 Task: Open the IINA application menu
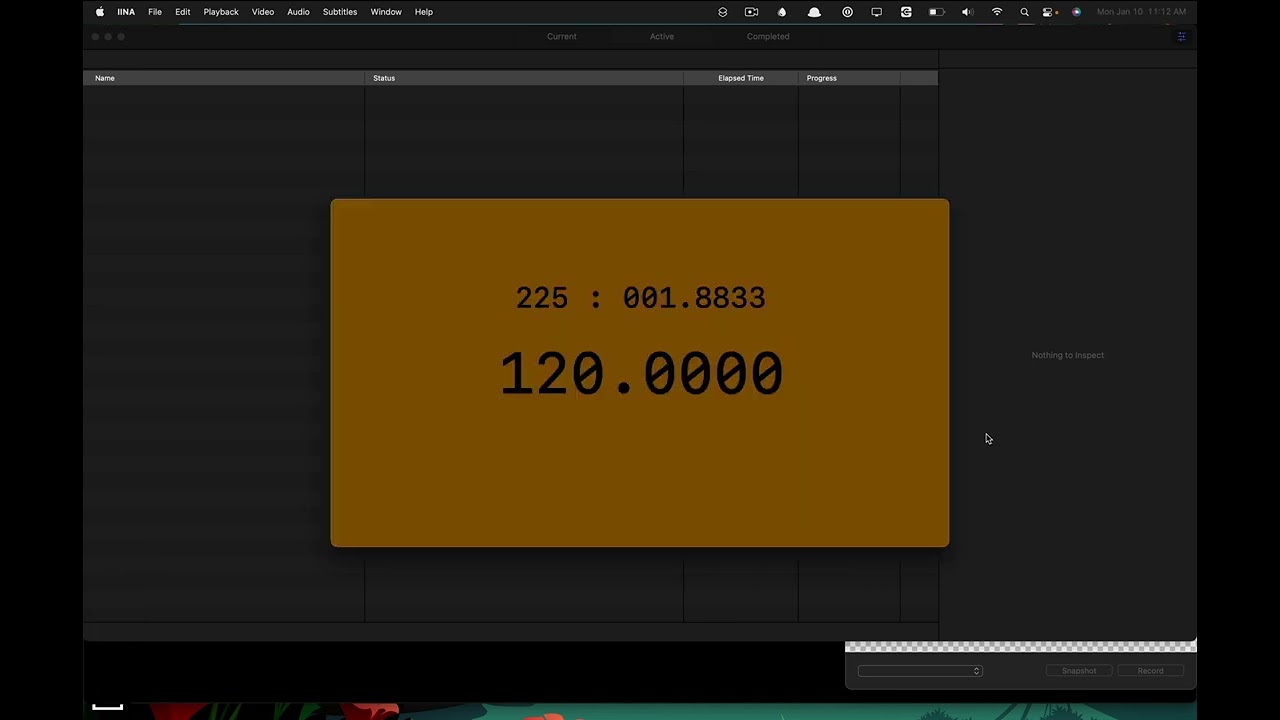(126, 12)
